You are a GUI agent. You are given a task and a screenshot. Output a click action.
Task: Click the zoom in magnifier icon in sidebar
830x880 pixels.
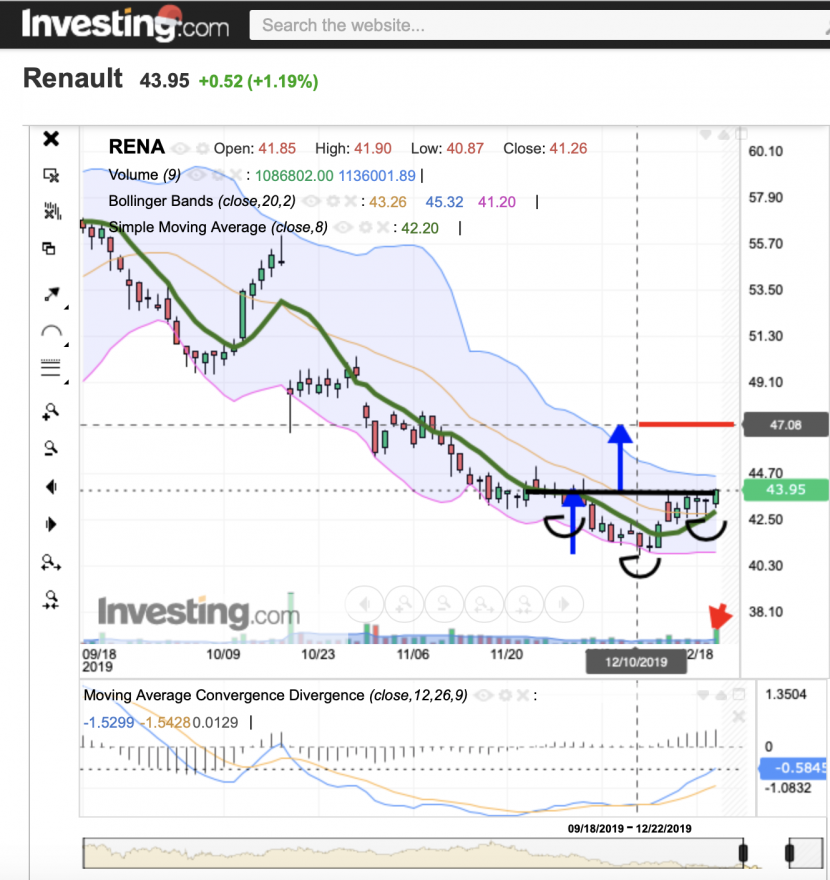tap(51, 412)
